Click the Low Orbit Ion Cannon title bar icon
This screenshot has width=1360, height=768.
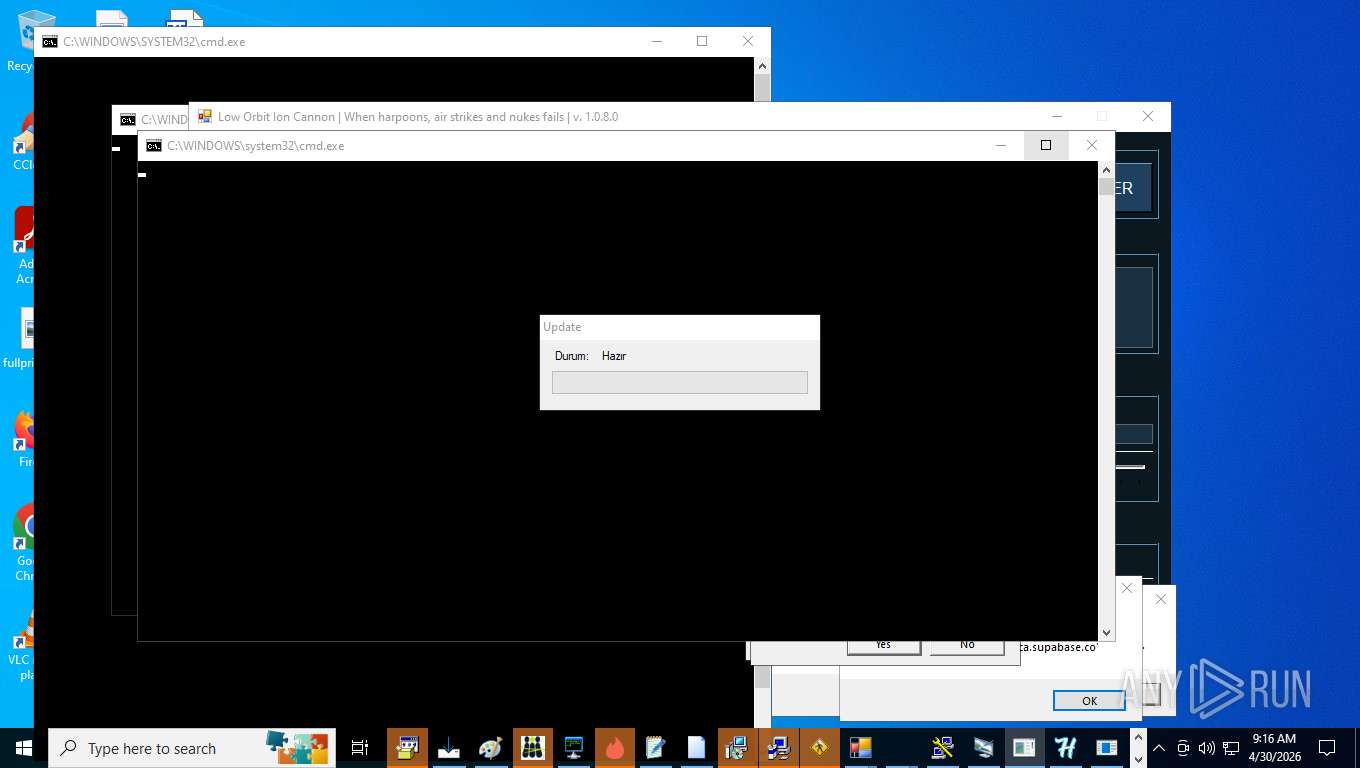tap(205, 116)
